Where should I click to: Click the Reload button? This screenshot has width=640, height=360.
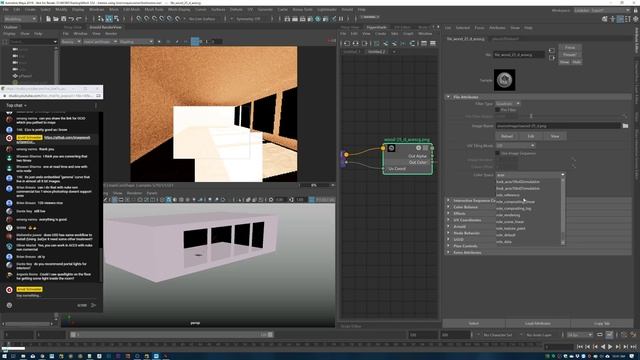click(507, 136)
